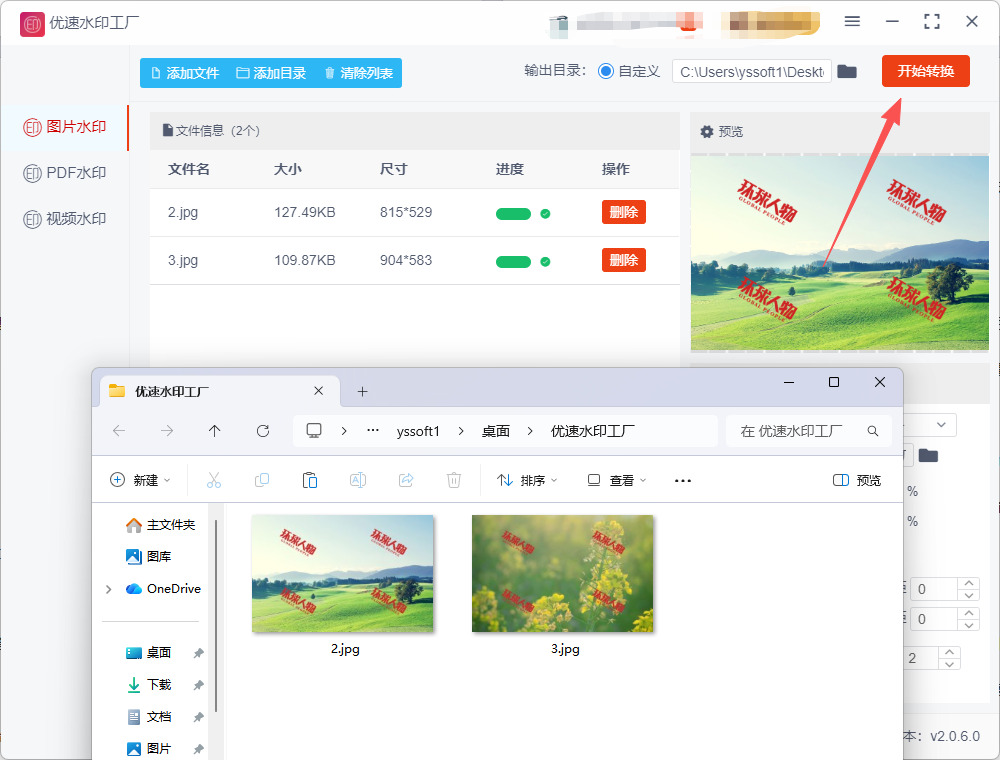Select the 2.jpg thumbnail in Explorer
Image resolution: width=1000 pixels, height=760 pixels.
point(343,574)
